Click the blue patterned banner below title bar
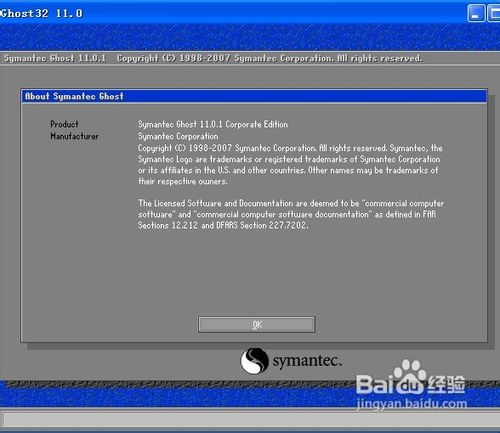This screenshot has width=500, height=433. pyautogui.click(x=250, y=37)
